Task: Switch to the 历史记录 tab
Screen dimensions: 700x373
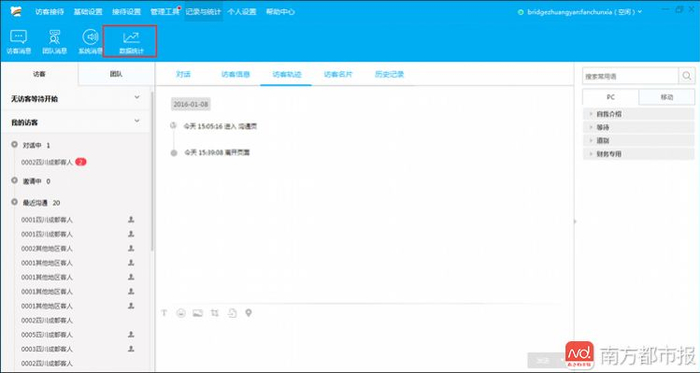Action: pos(389,75)
